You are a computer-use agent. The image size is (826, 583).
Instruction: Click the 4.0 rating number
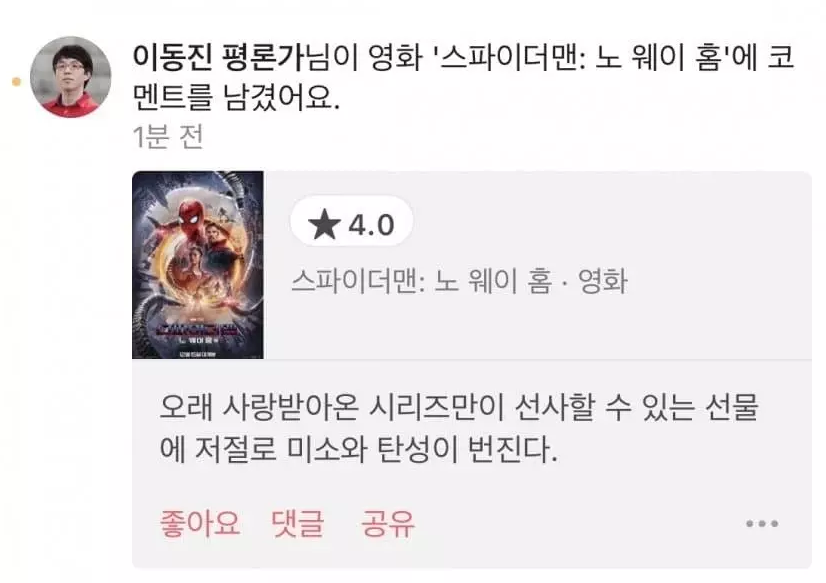pos(371,225)
